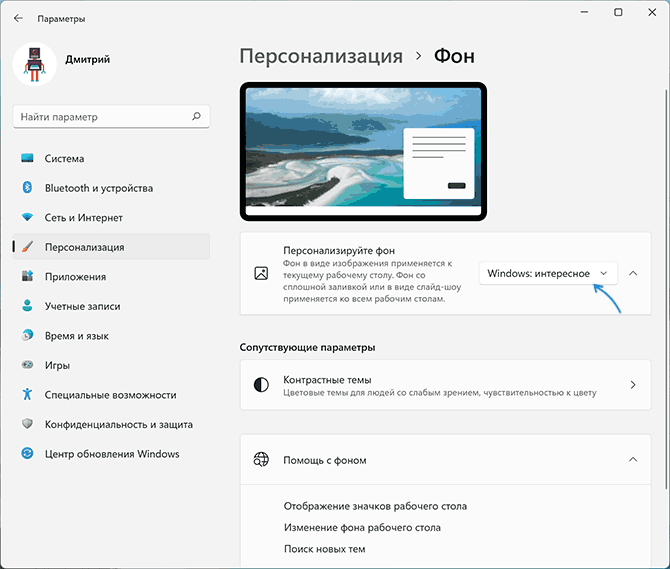The height and width of the screenshot is (569, 670).
Task: Open the Отображение значков рабочего стола link
Action: 375,506
